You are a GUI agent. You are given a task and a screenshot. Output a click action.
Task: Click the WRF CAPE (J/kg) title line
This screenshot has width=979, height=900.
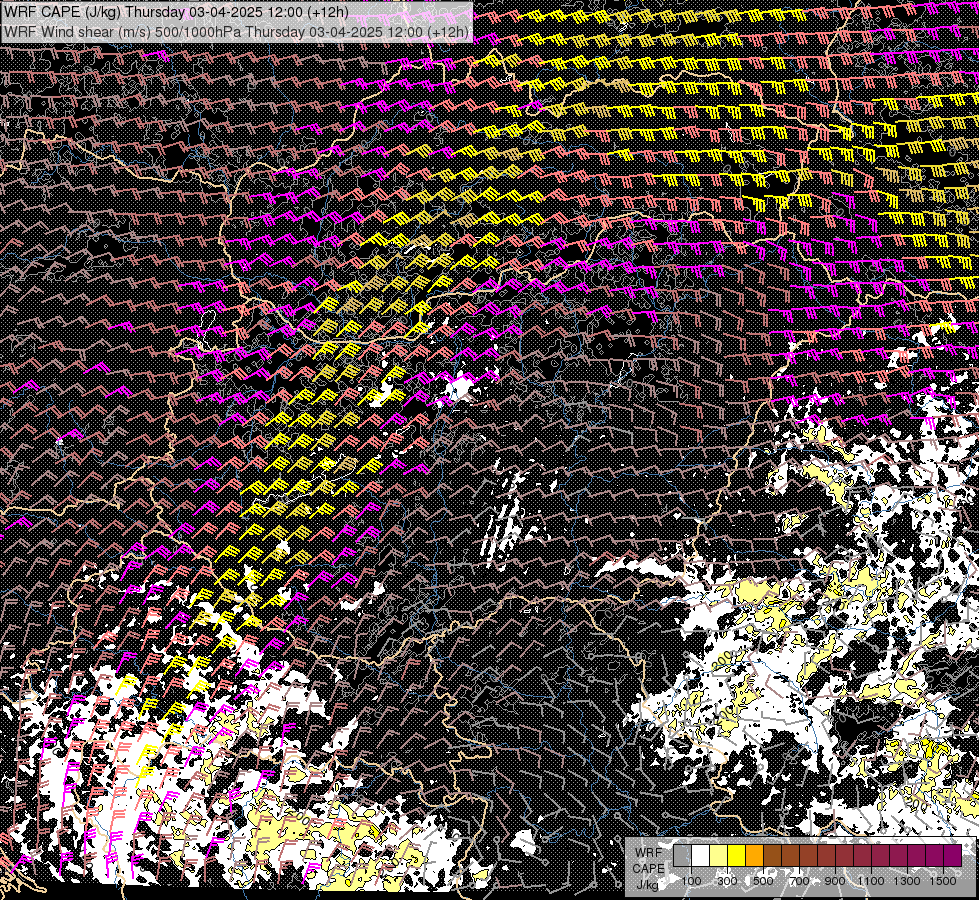click(175, 12)
